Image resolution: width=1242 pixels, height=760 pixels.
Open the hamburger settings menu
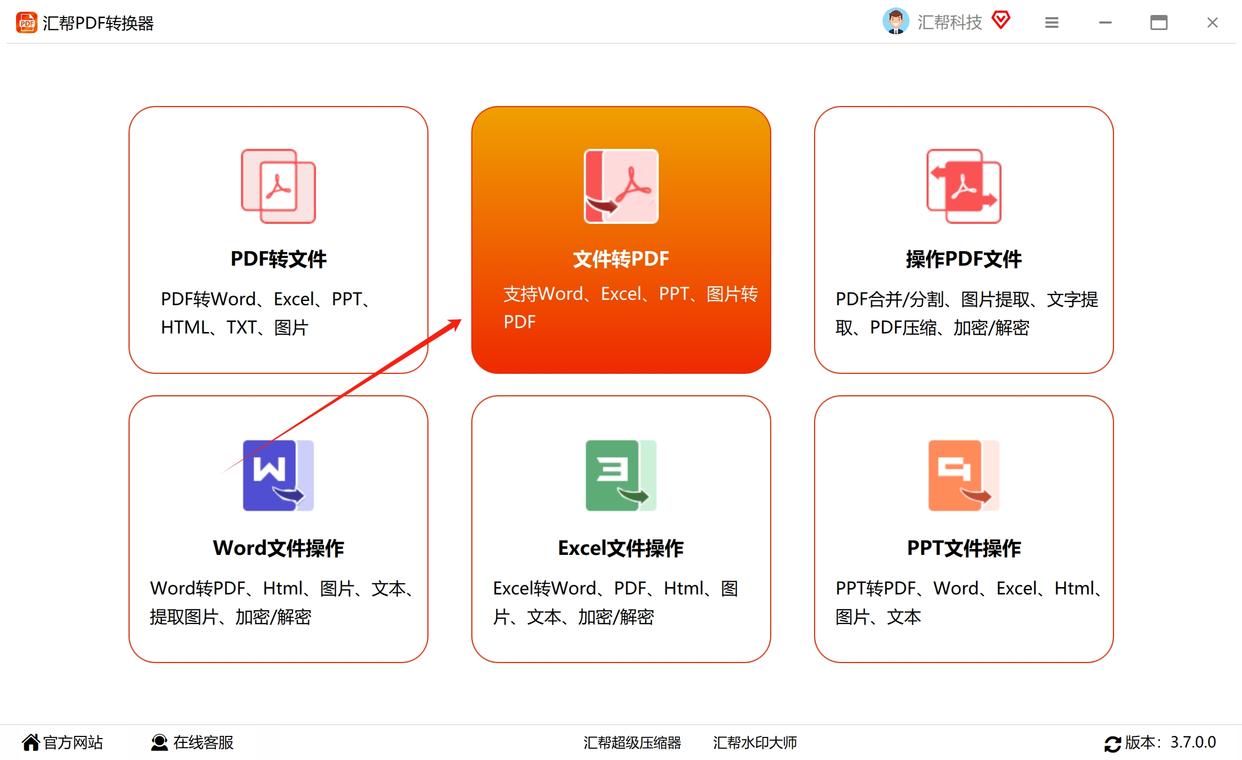pos(1051,21)
